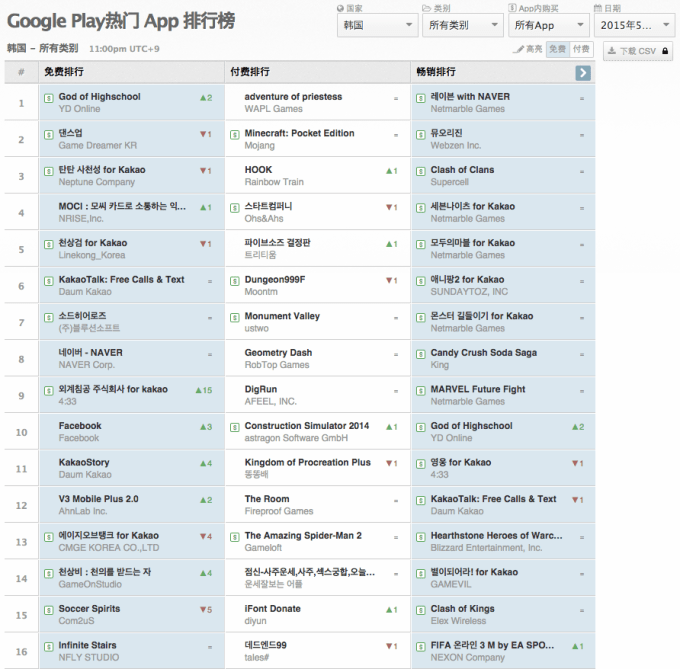Click purchase icon beside 레이븐 with NAVER
The image size is (680, 669).
(421, 98)
